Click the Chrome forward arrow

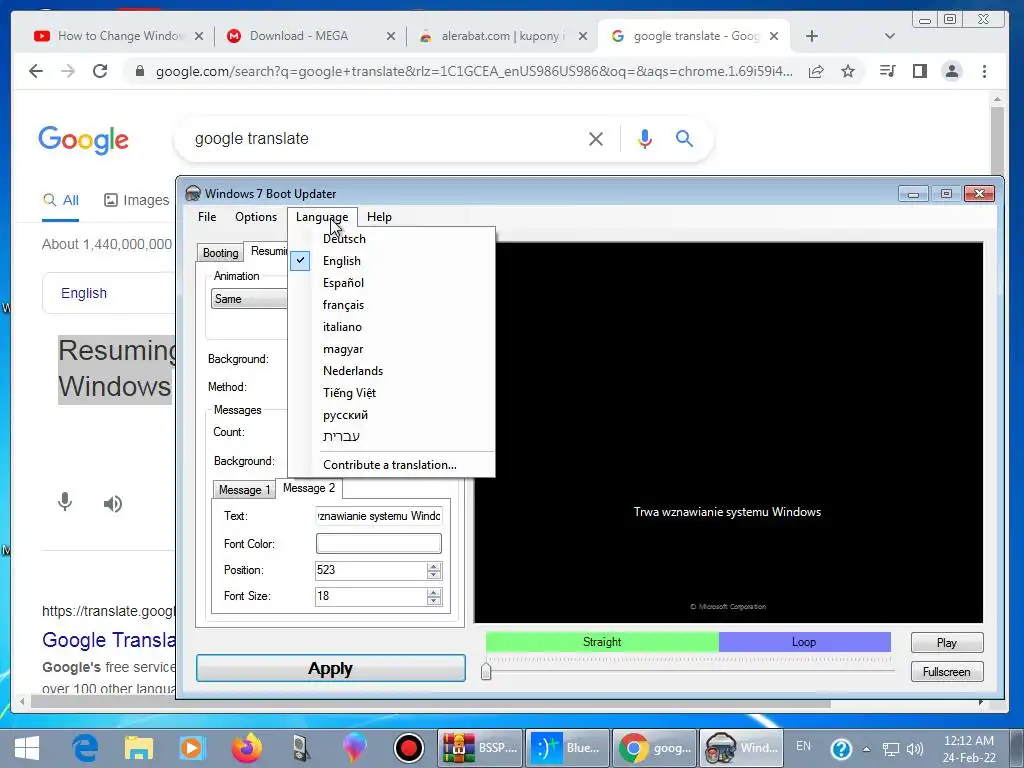point(68,71)
